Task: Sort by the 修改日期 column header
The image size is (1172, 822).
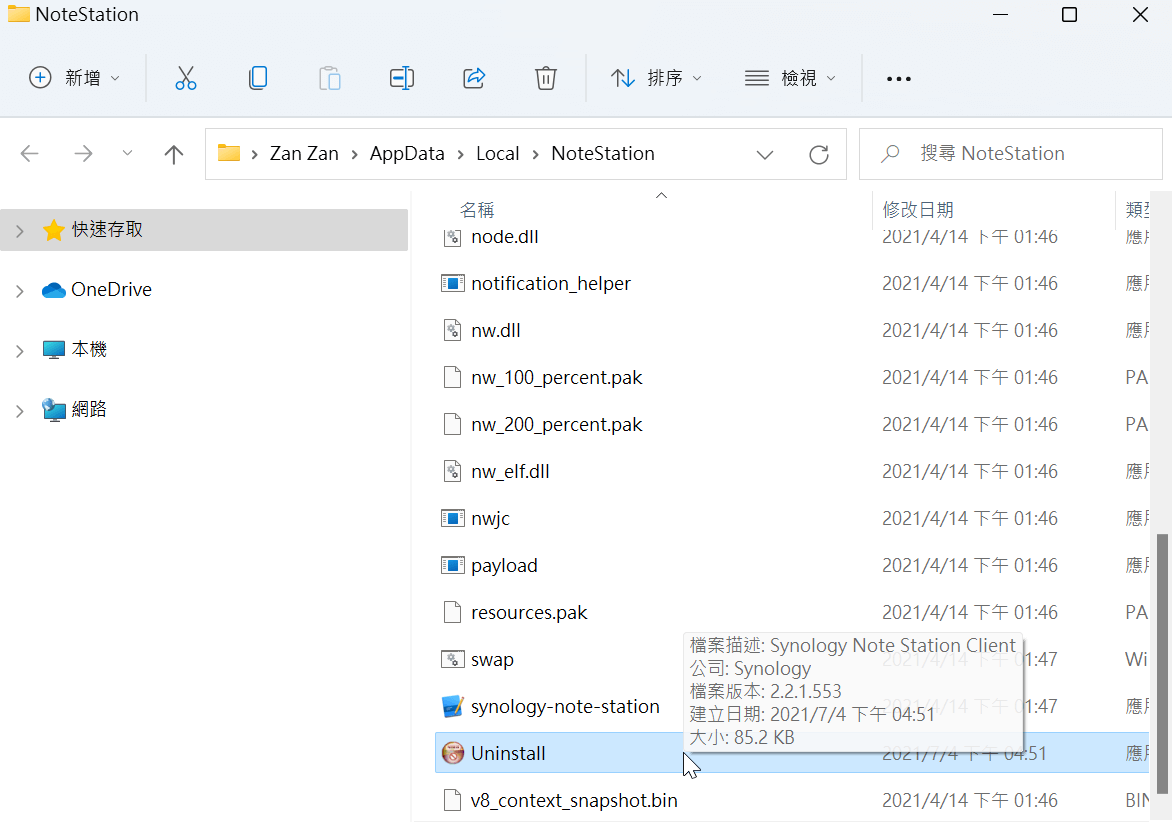Action: click(x=918, y=209)
